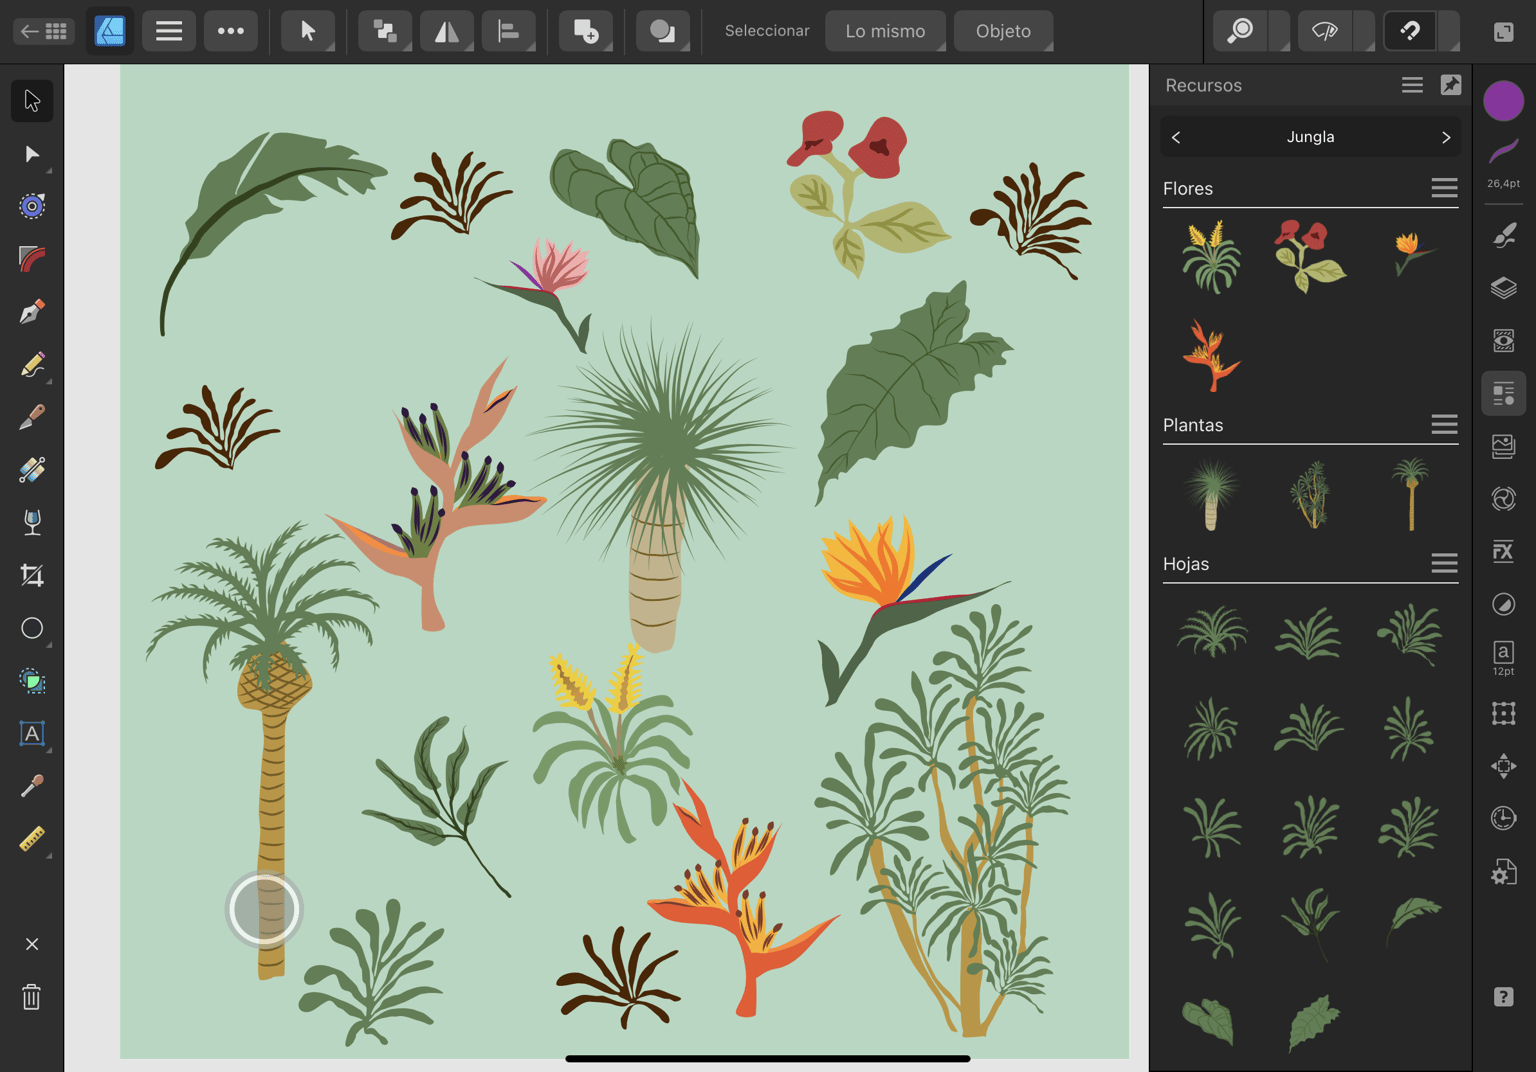Viewport: 1536px width, 1072px height.
Task: Go to next assets category
Action: pos(1445,137)
